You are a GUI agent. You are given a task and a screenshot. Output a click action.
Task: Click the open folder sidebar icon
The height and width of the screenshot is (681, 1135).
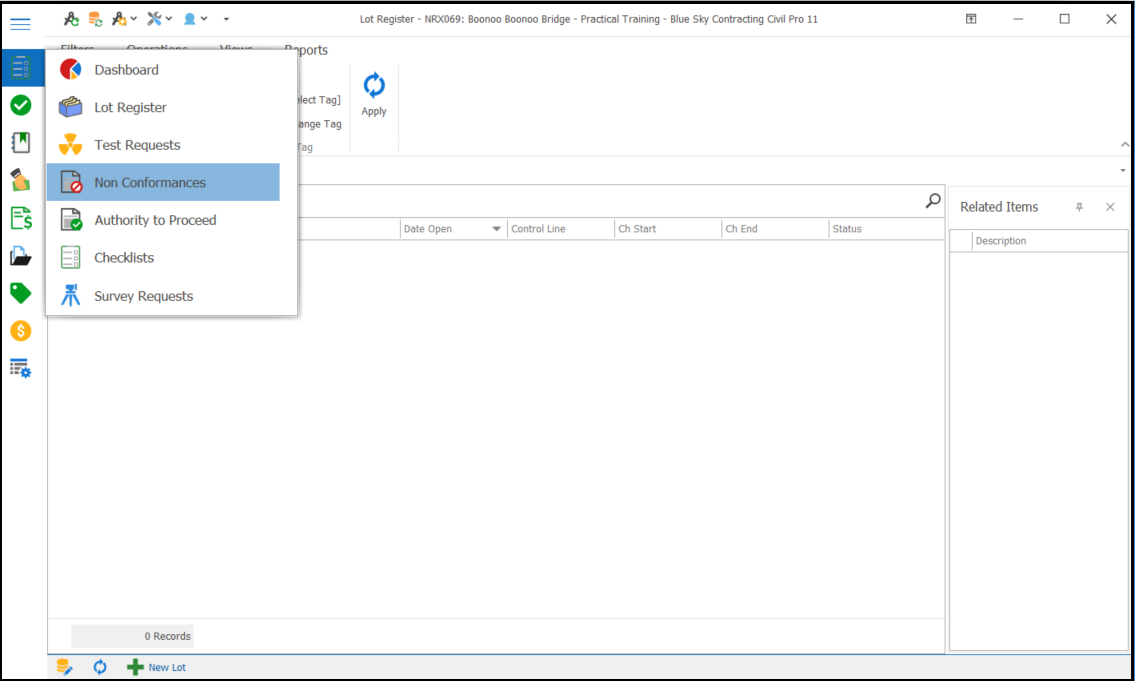coord(20,256)
